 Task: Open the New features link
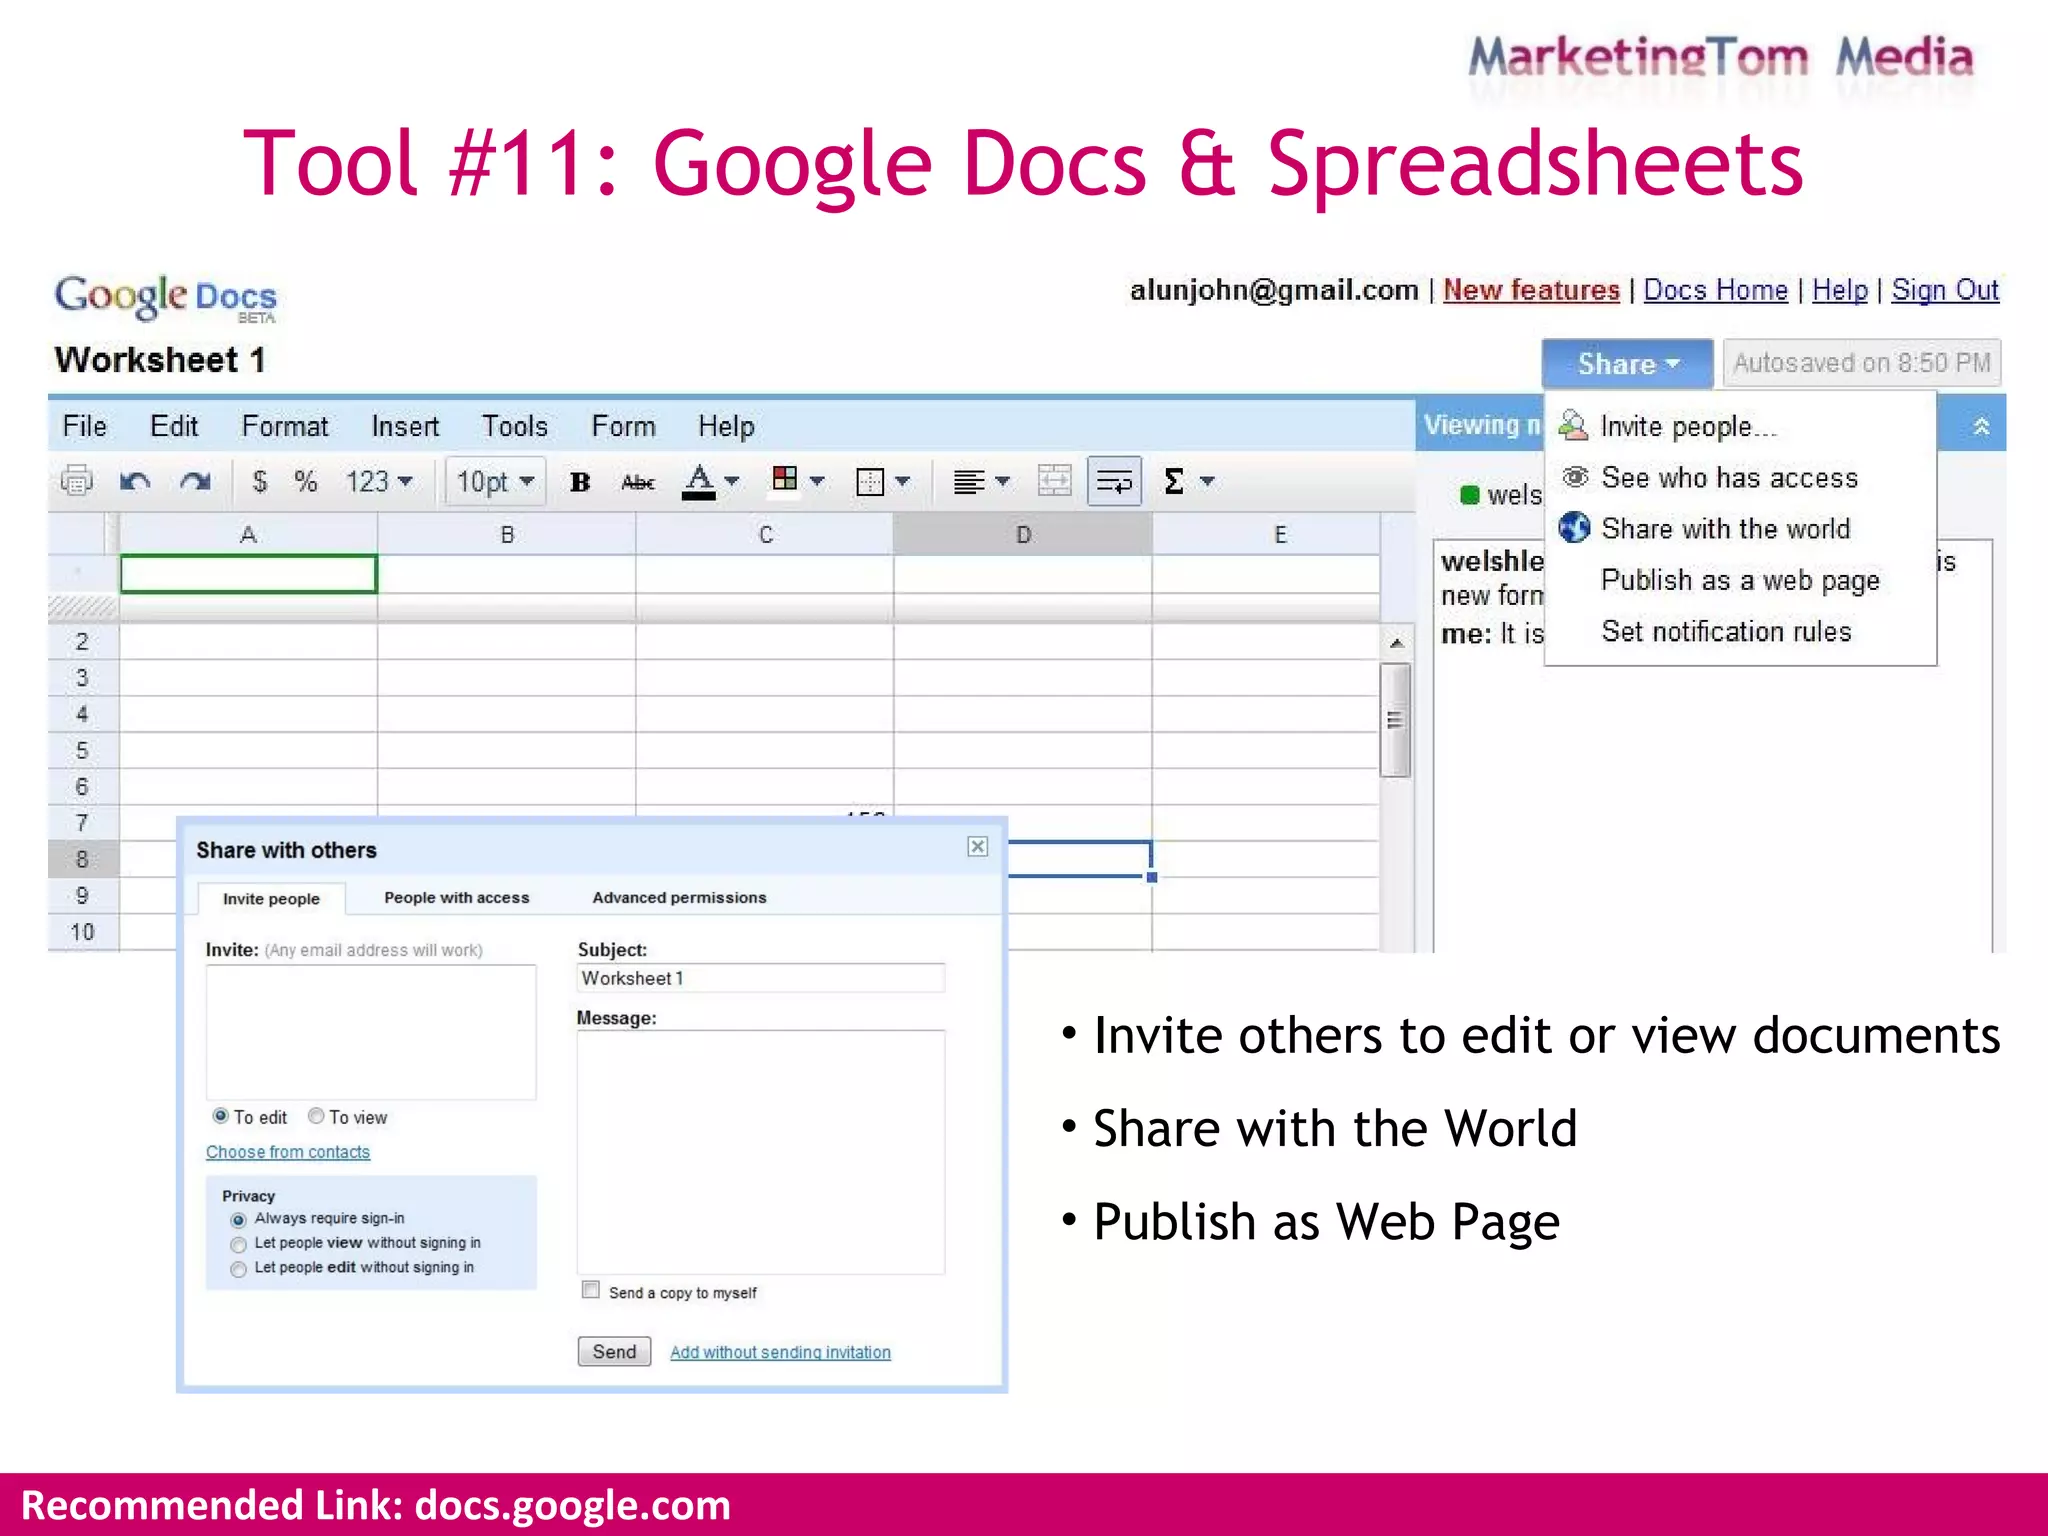1531,291
